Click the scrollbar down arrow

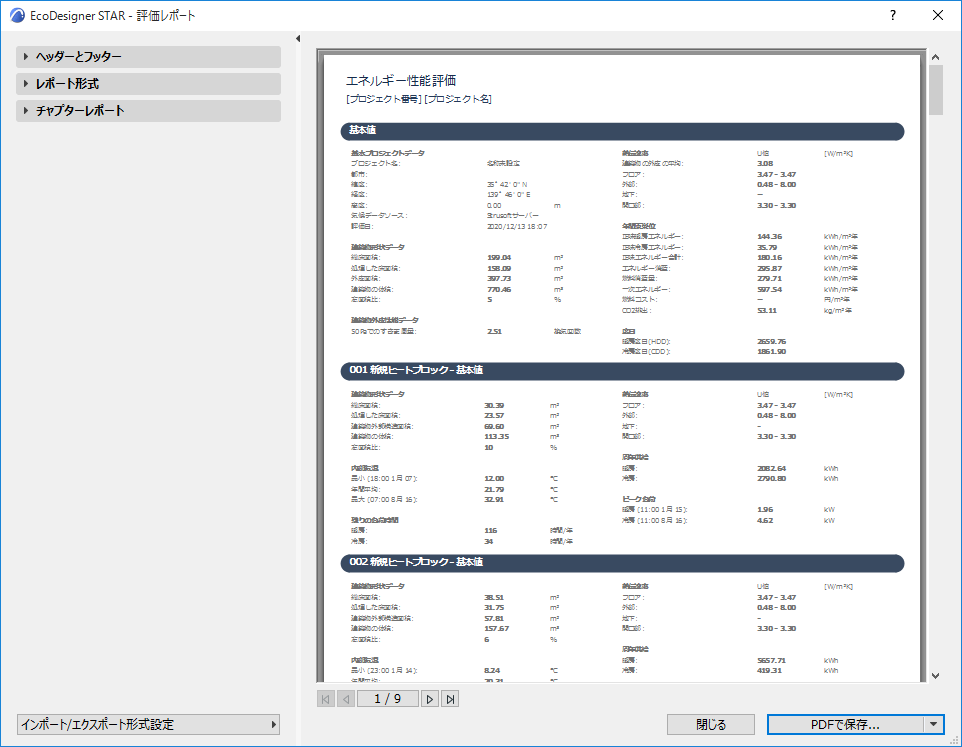(x=936, y=676)
